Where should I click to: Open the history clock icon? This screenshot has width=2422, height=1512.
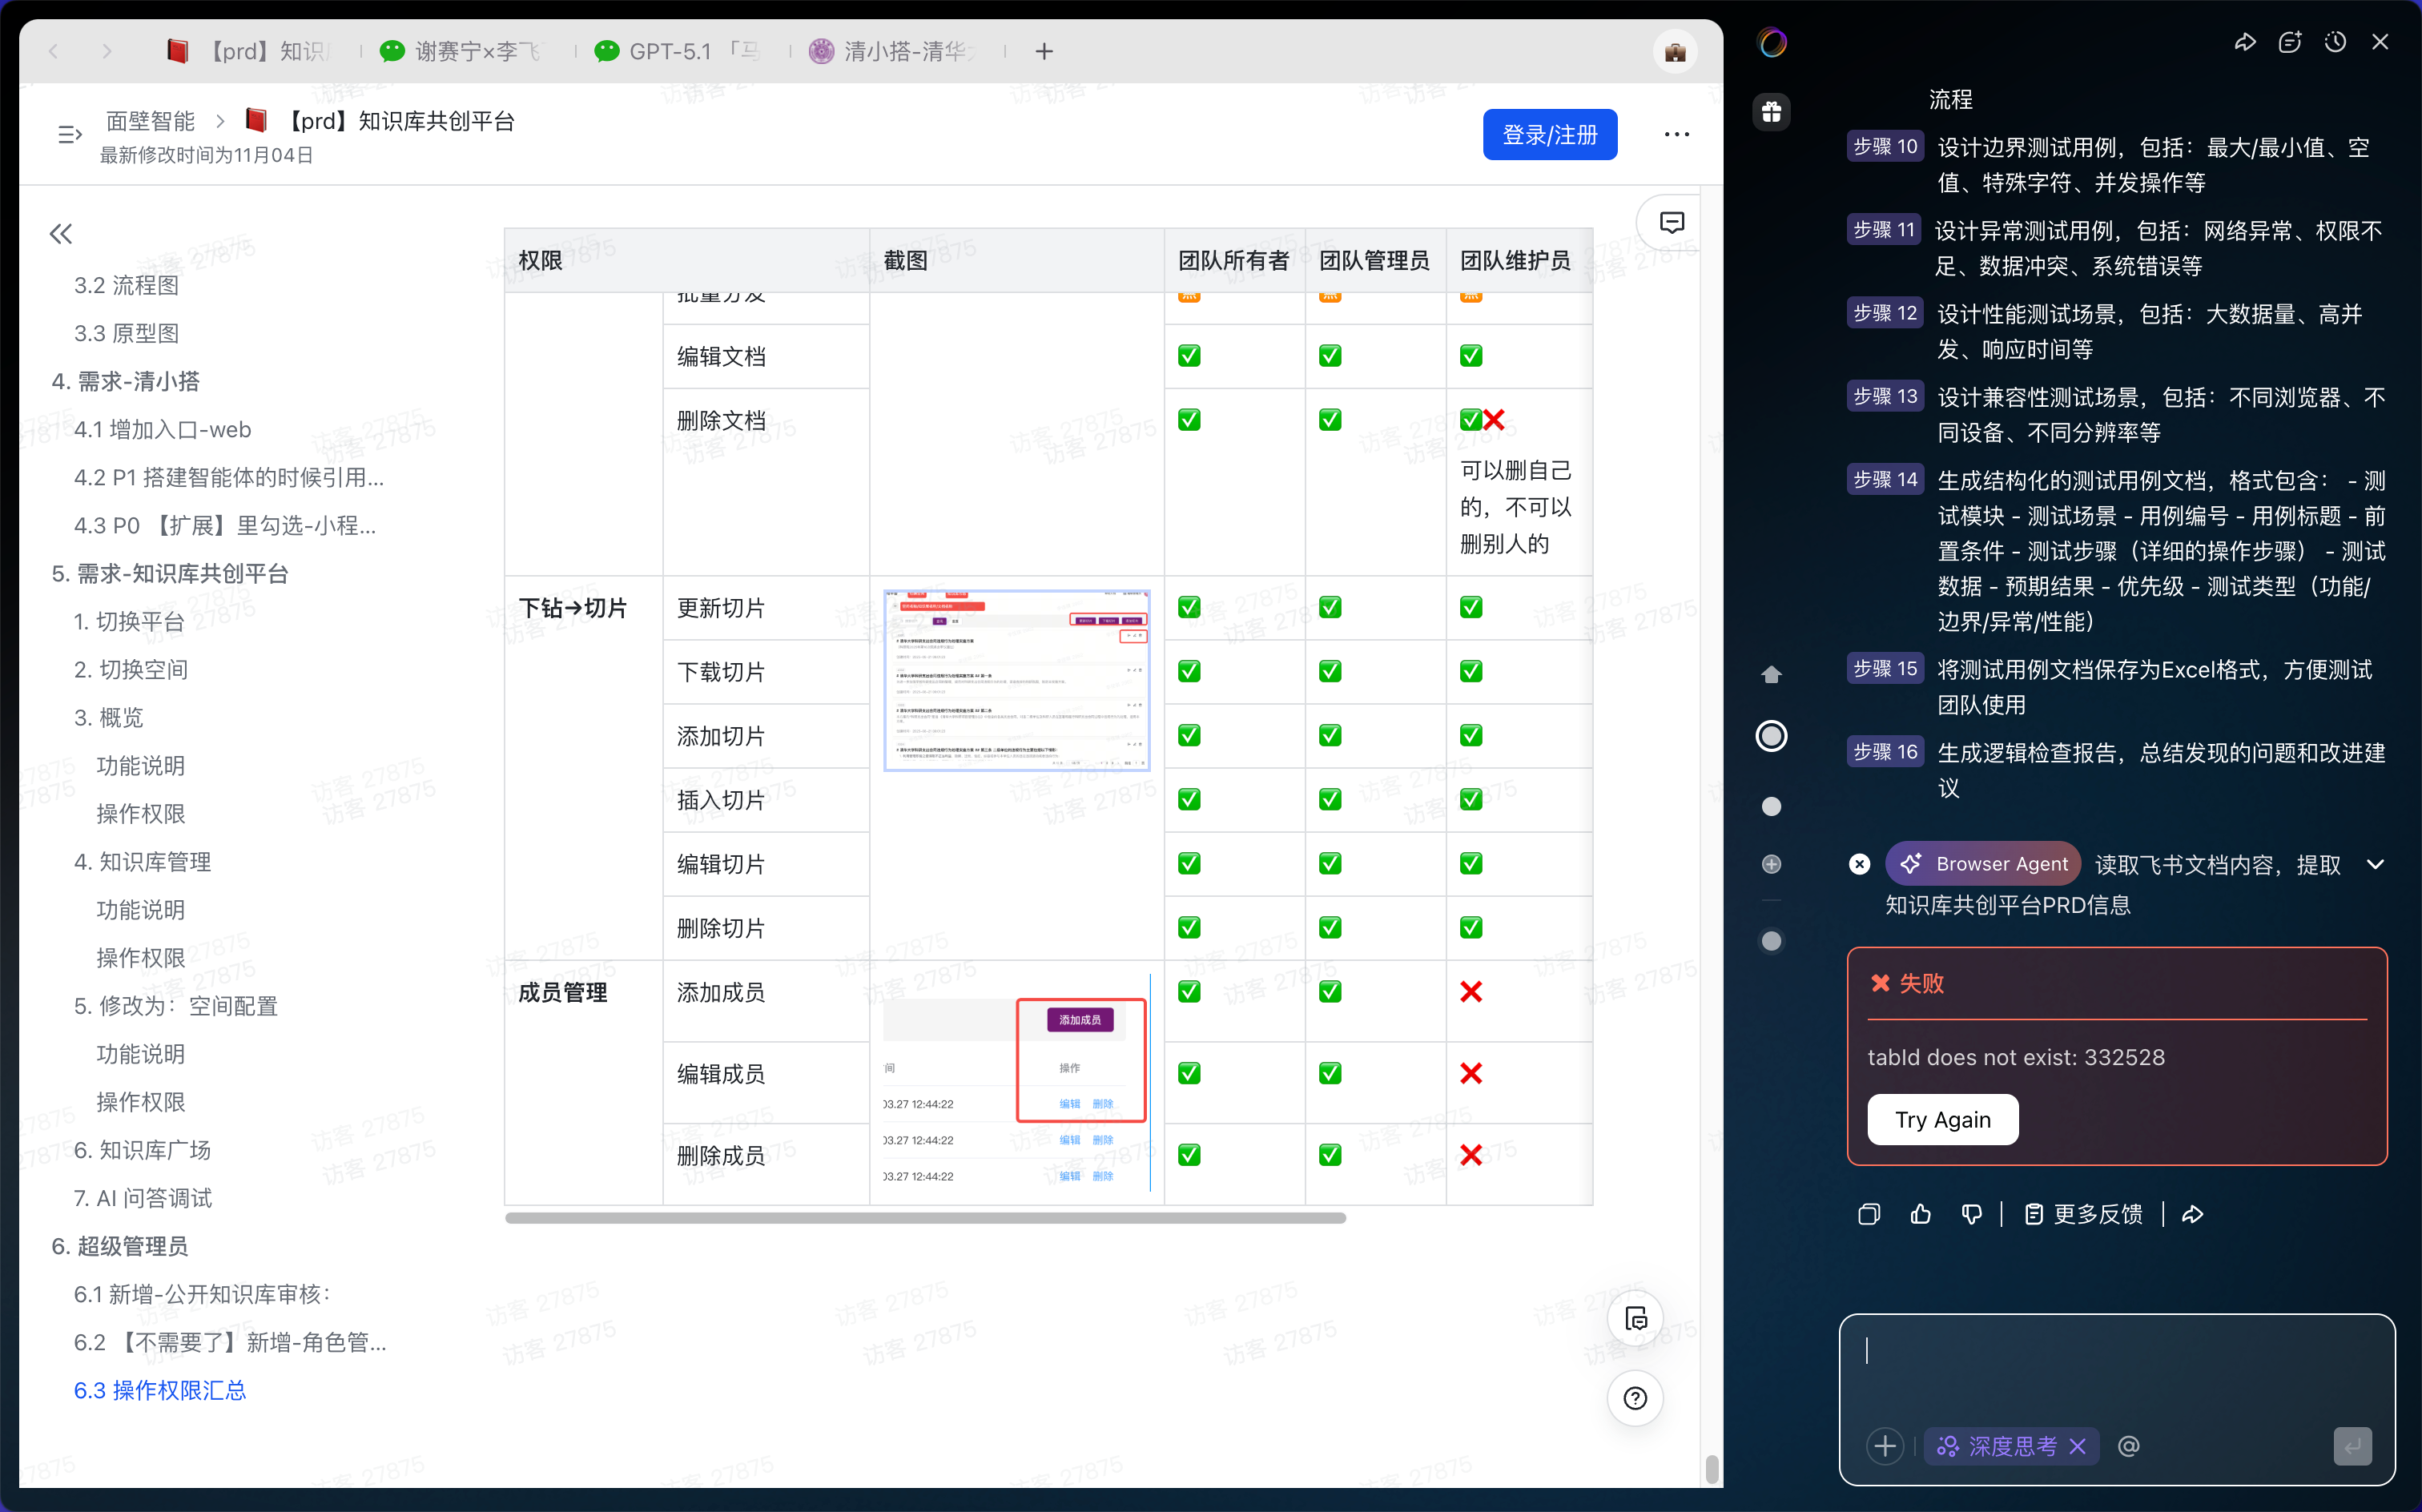point(2335,42)
